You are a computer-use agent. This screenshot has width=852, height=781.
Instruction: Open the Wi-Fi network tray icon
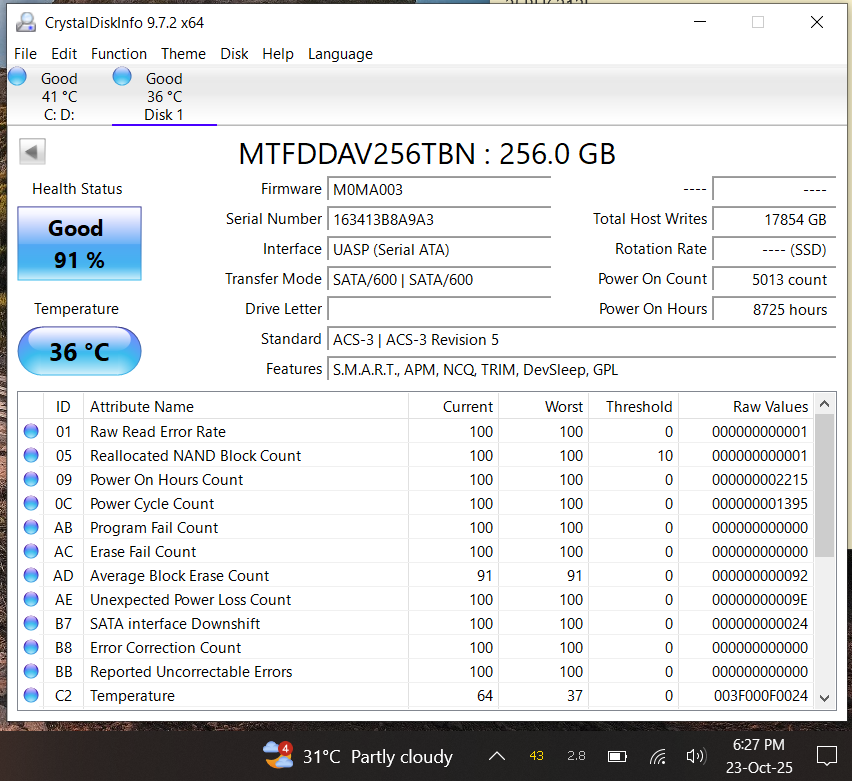tap(657, 756)
